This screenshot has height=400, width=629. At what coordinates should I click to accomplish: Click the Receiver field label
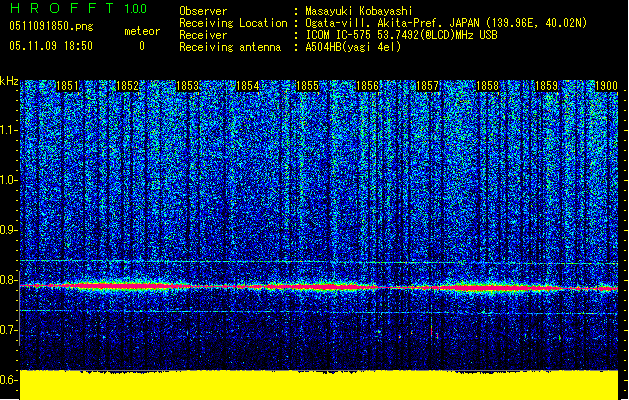(203, 35)
